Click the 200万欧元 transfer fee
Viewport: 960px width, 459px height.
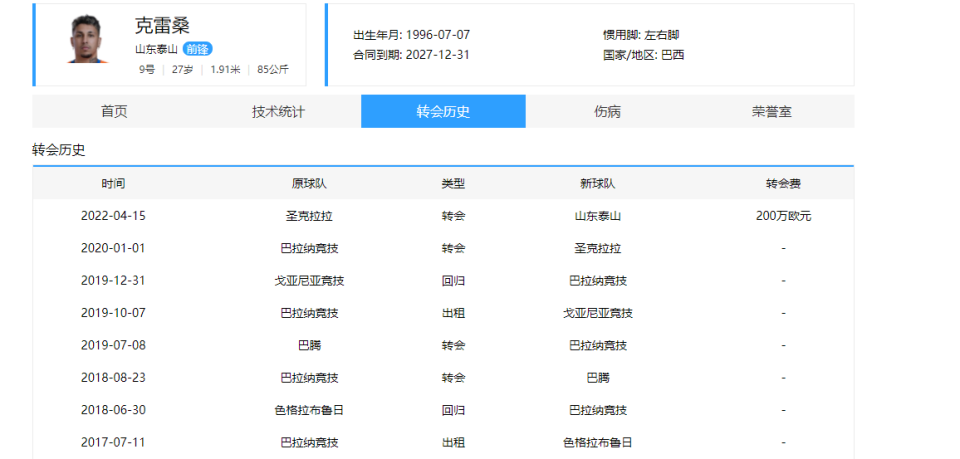pyautogui.click(x=783, y=216)
